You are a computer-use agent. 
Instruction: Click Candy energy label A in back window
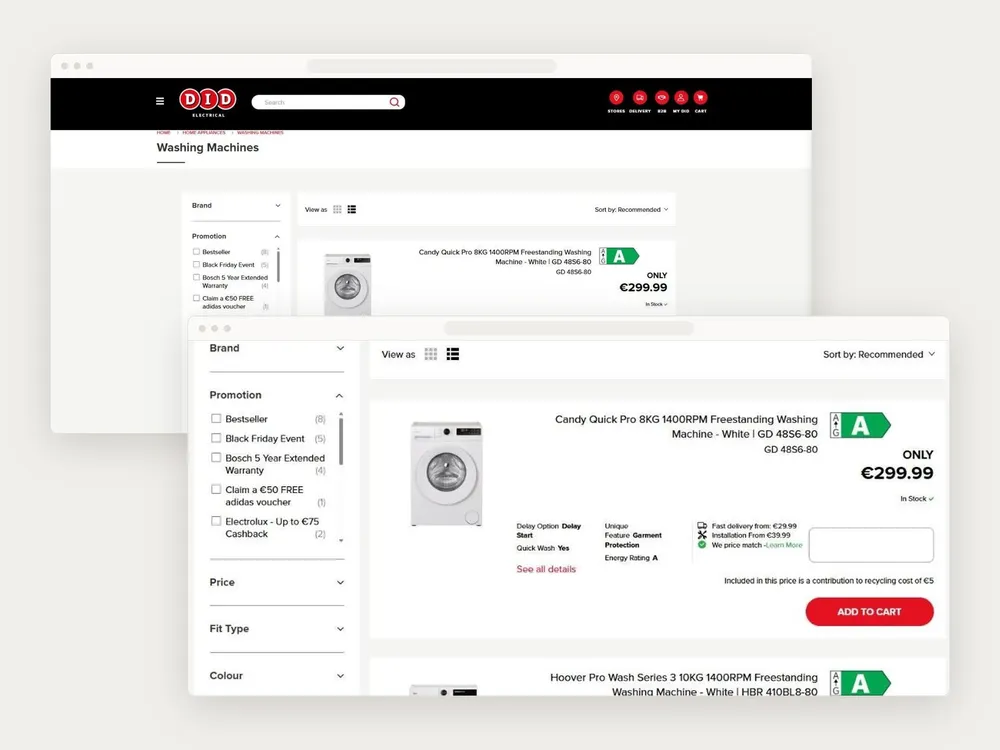pyautogui.click(x=619, y=256)
